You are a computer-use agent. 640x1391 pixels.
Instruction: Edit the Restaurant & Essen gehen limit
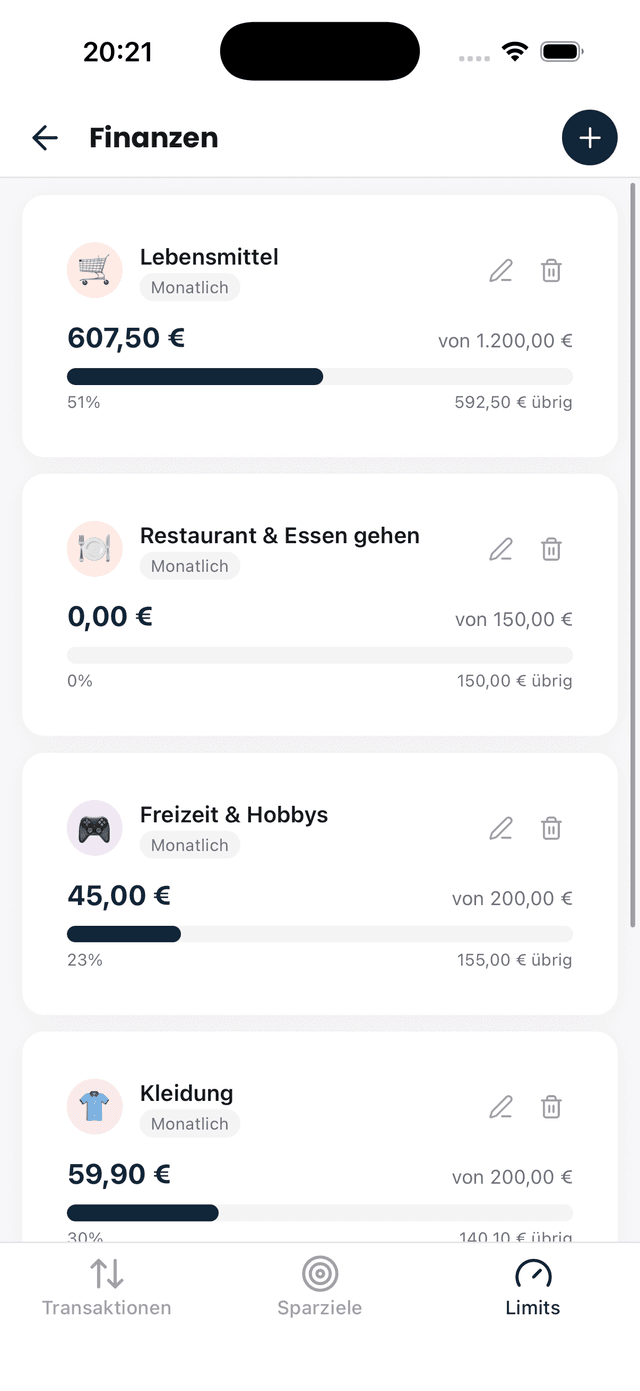pos(500,549)
